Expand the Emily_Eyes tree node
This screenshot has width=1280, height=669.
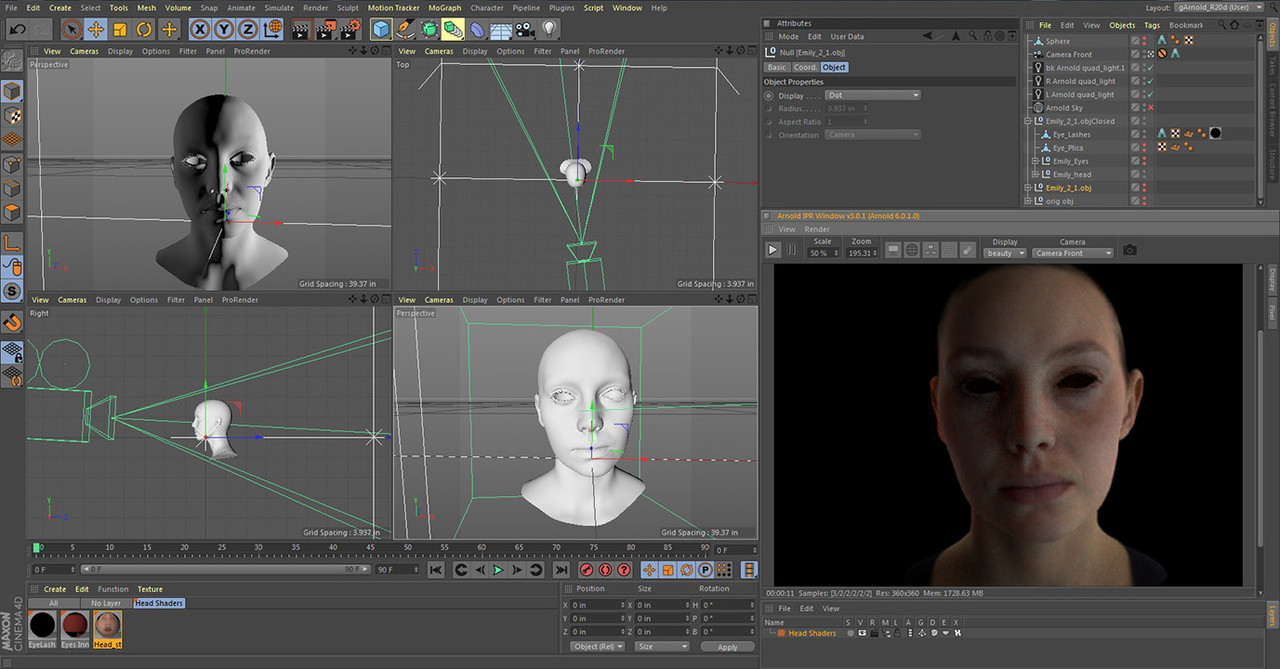(x=1036, y=161)
